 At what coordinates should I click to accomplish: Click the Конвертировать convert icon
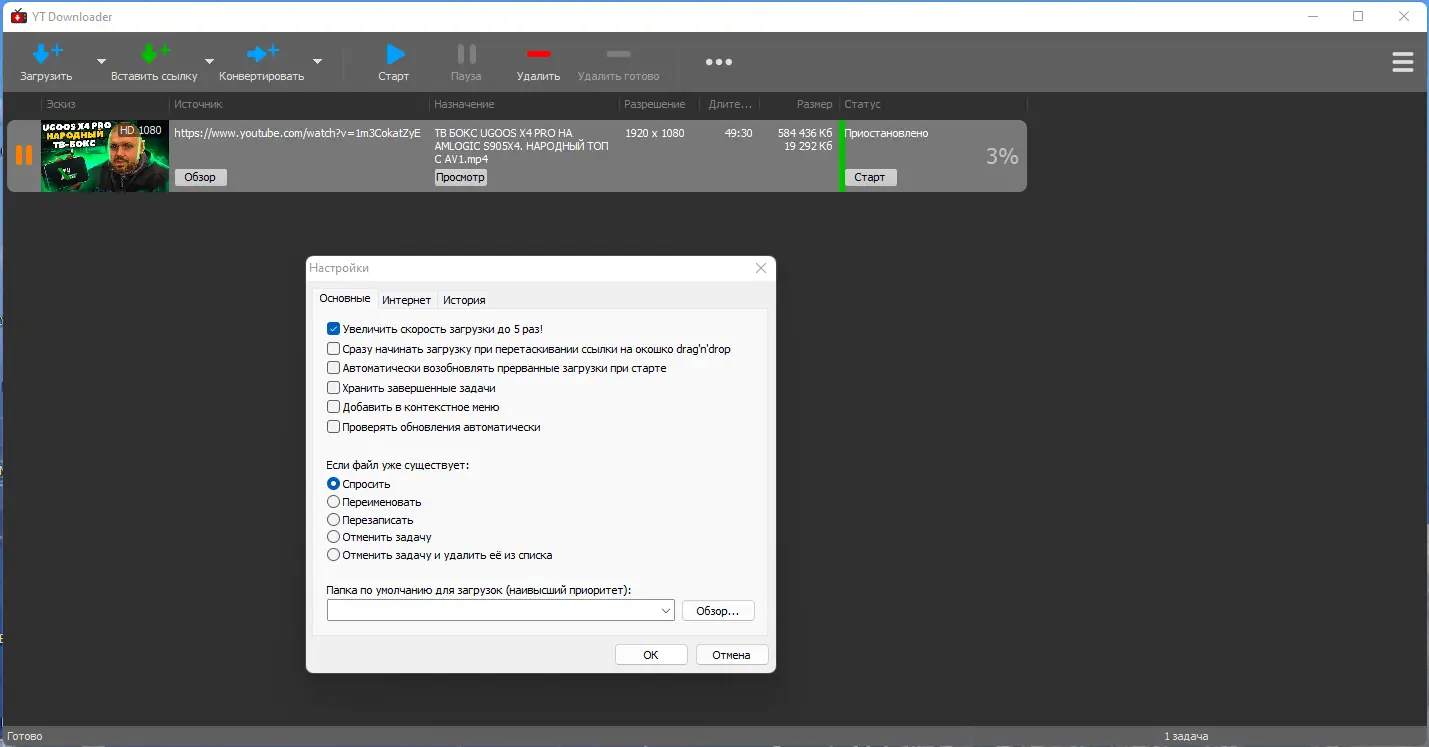(263, 54)
